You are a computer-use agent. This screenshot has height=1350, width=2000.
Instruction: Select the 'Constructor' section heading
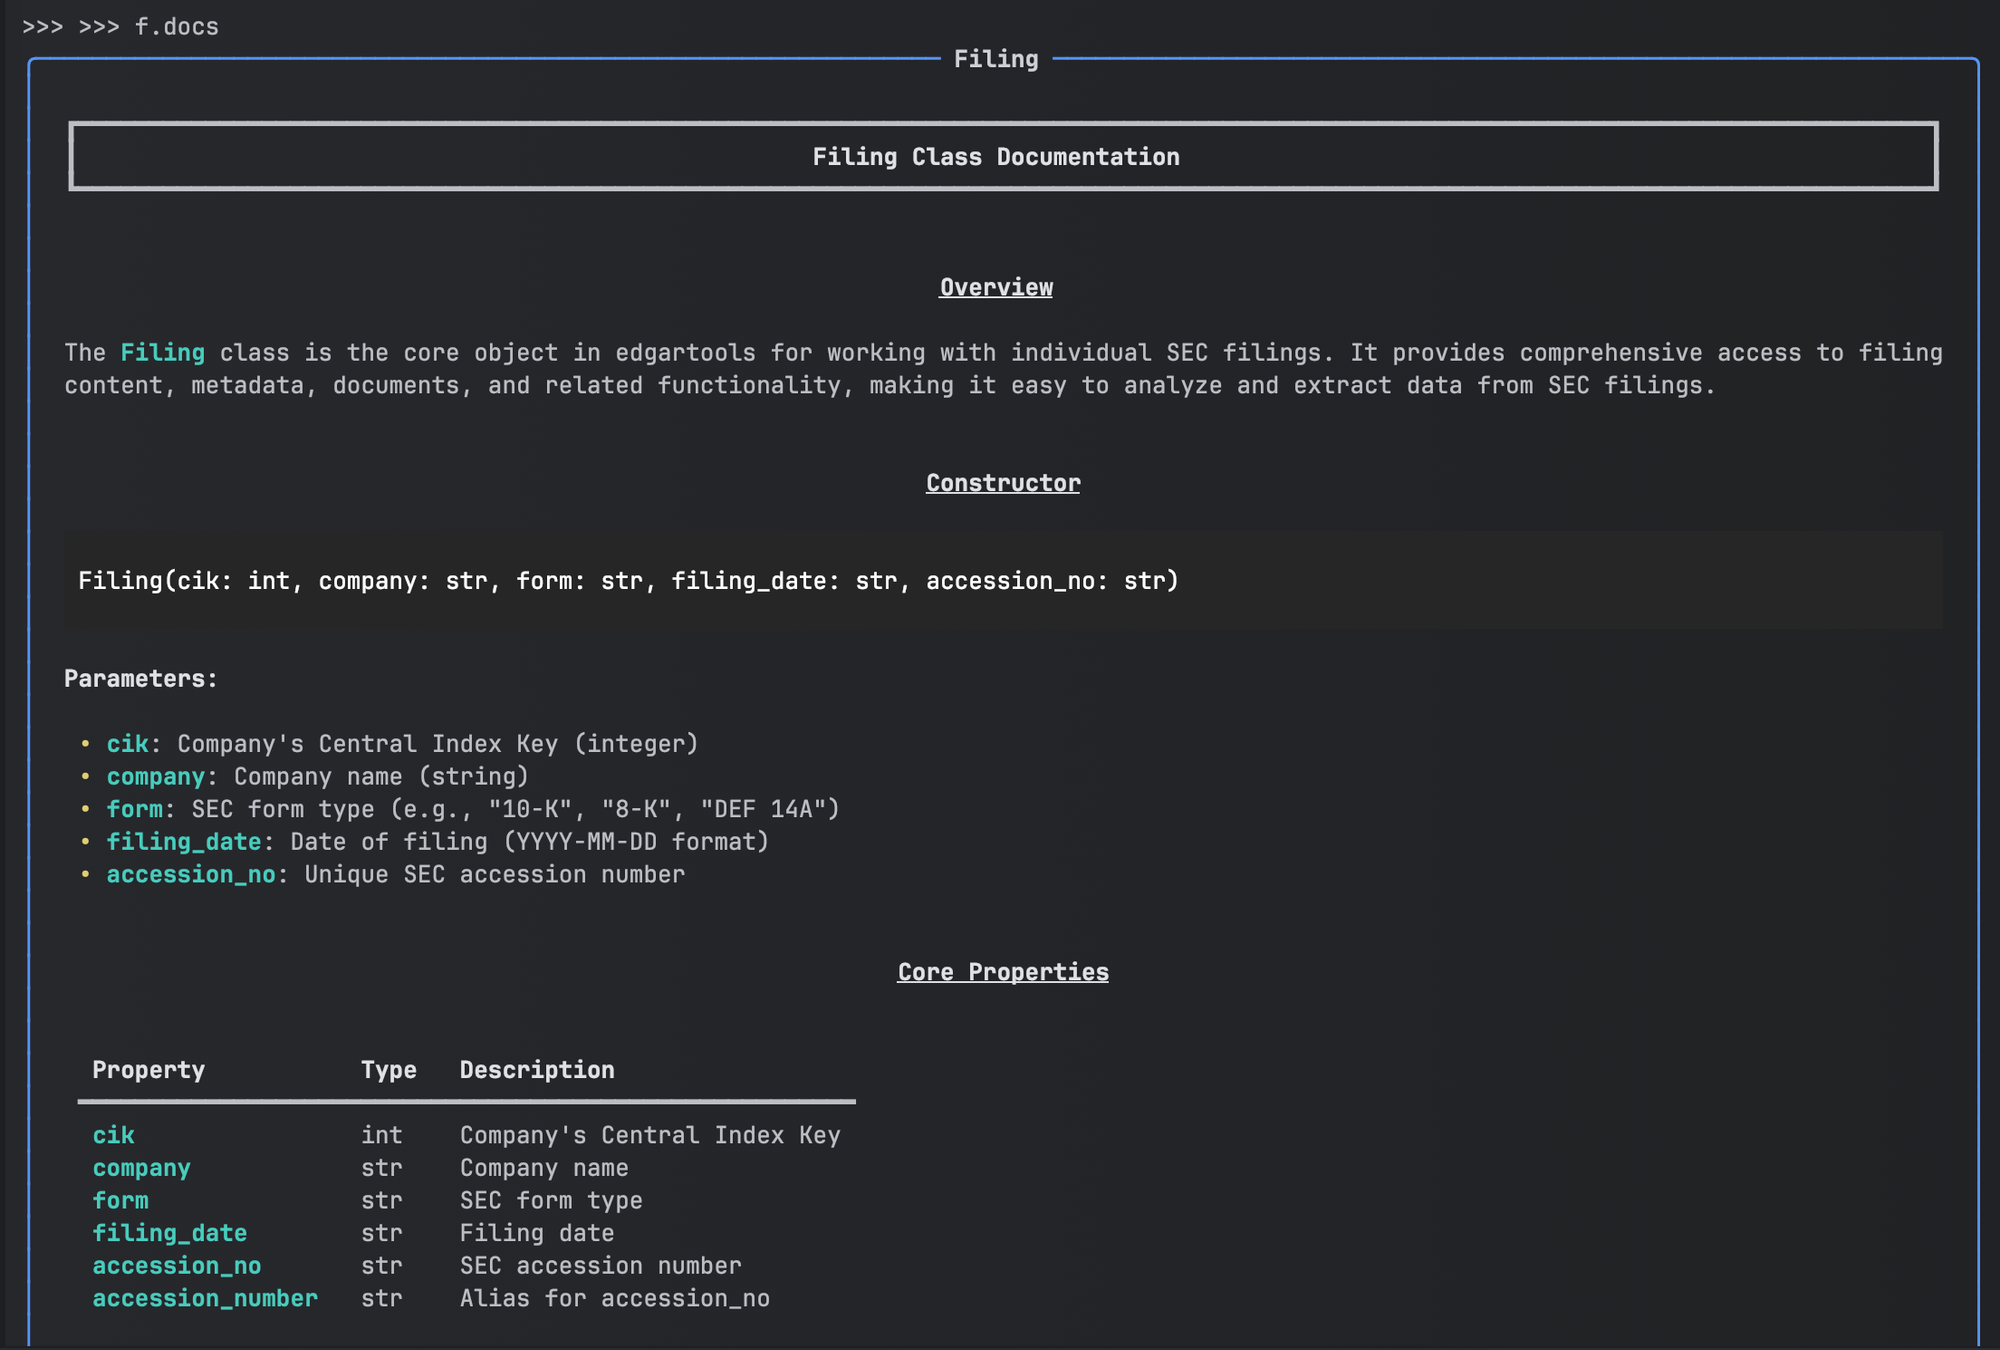click(x=1003, y=483)
